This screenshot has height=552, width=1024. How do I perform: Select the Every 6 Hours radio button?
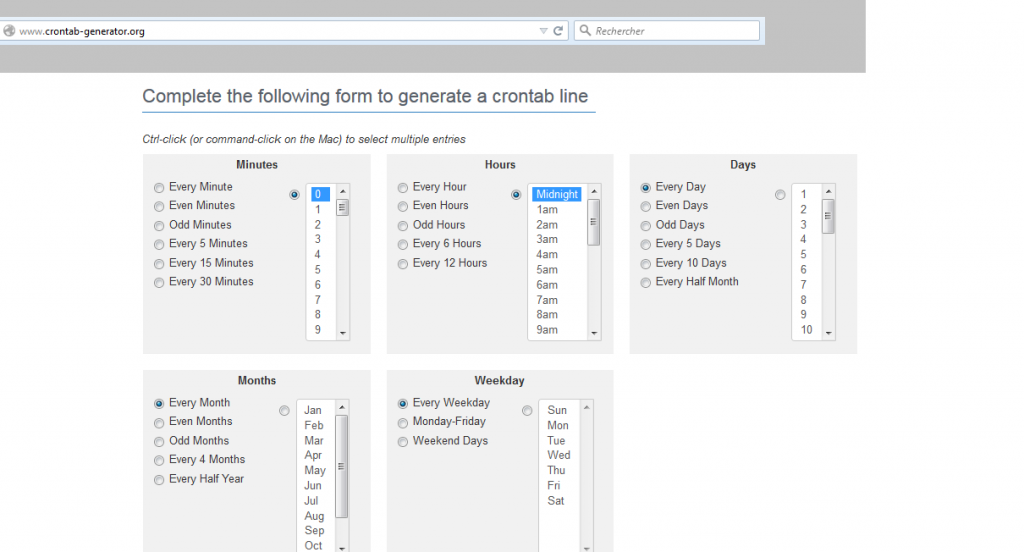[403, 244]
